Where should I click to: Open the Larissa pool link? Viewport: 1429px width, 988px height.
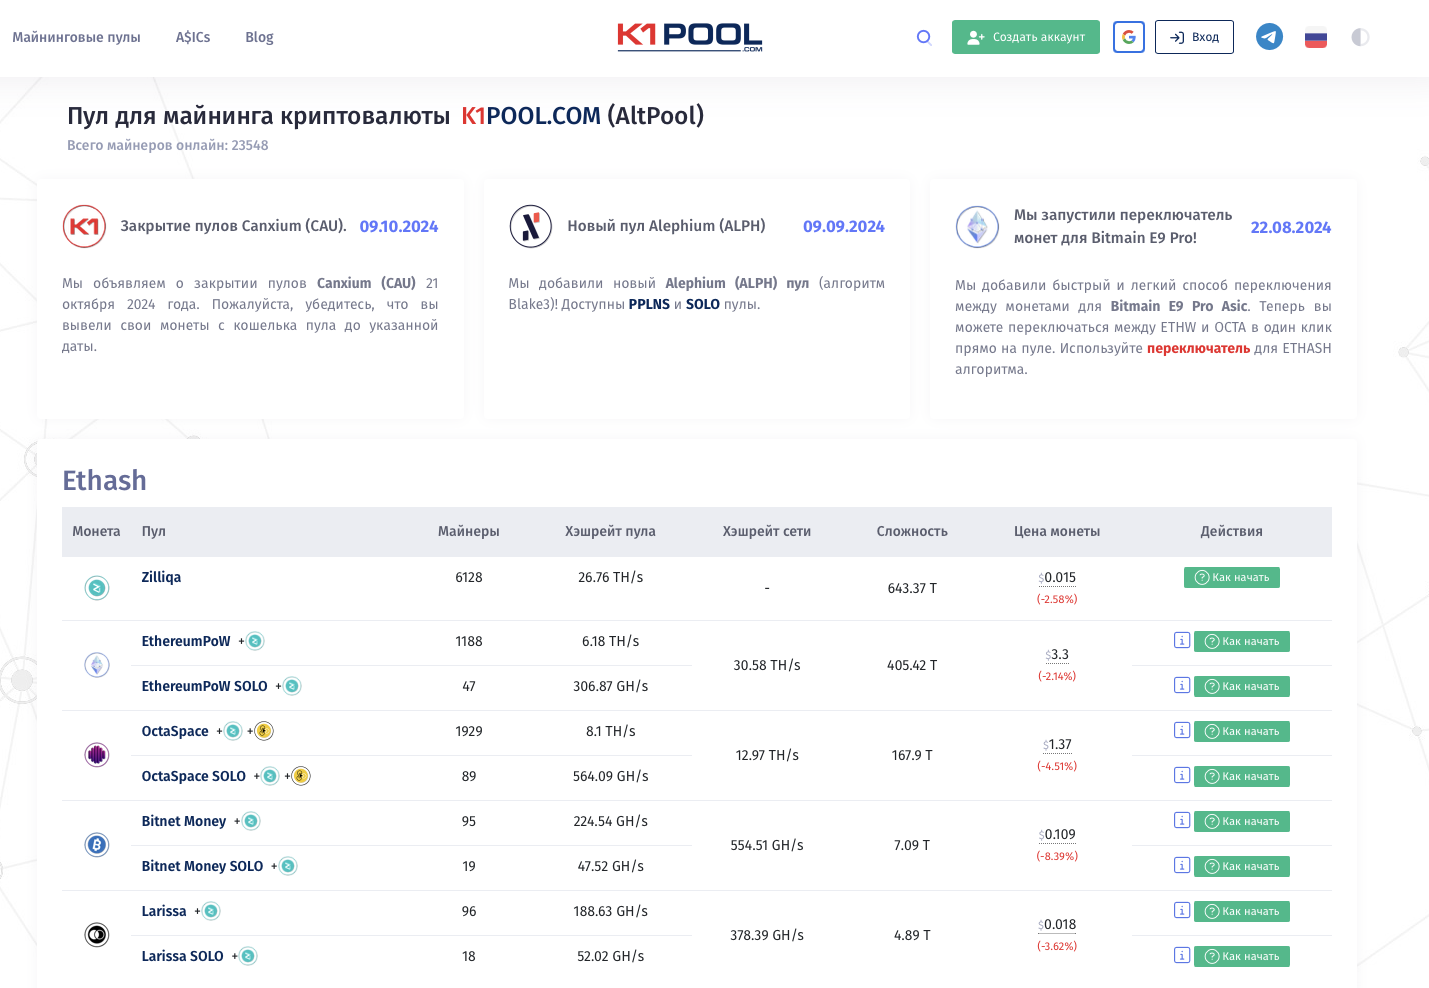pos(164,911)
